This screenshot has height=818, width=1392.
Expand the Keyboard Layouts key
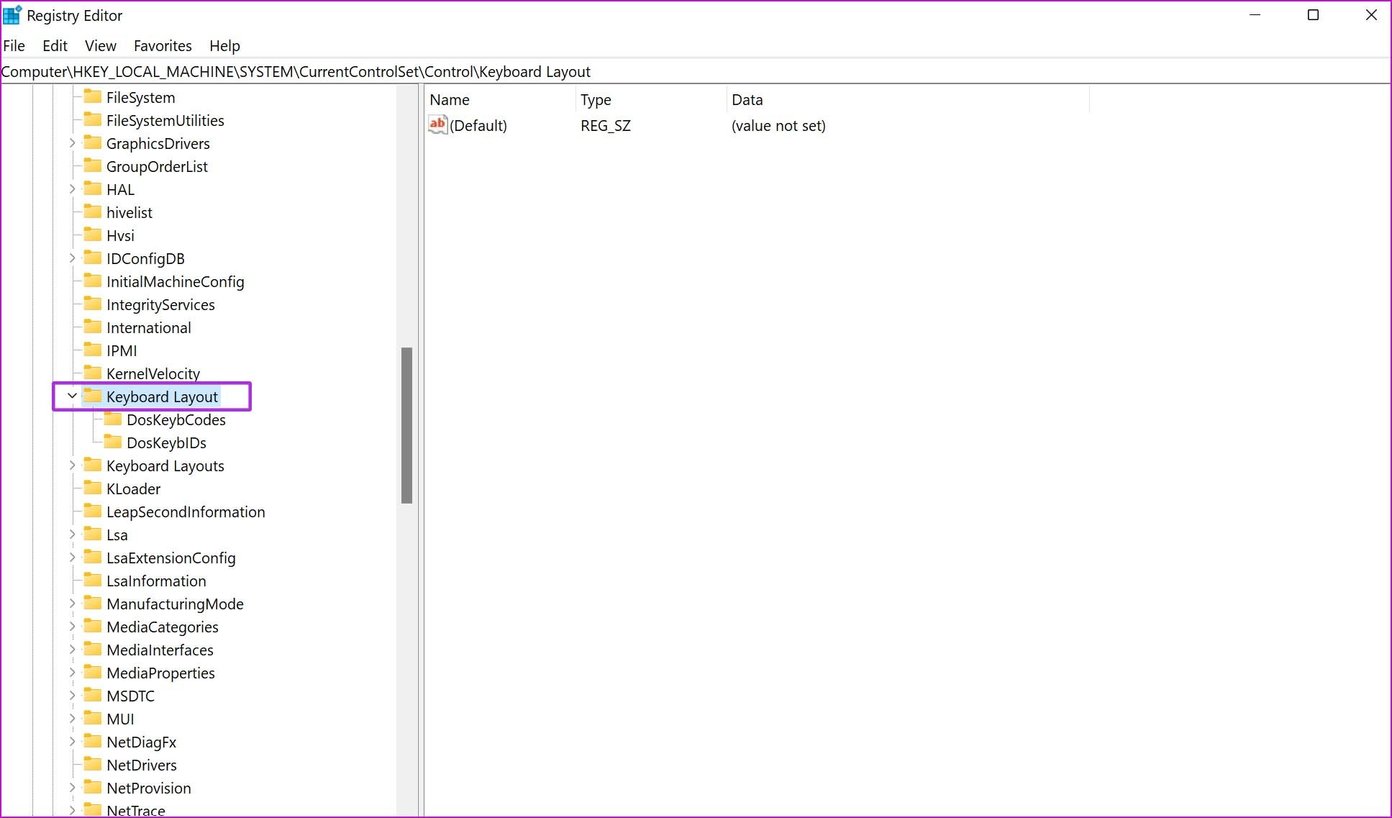(72, 465)
